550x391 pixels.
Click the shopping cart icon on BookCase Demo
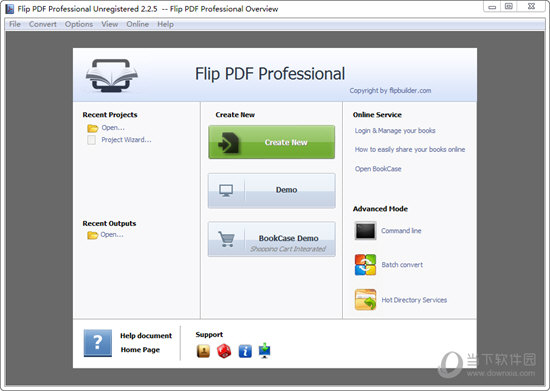click(x=226, y=239)
